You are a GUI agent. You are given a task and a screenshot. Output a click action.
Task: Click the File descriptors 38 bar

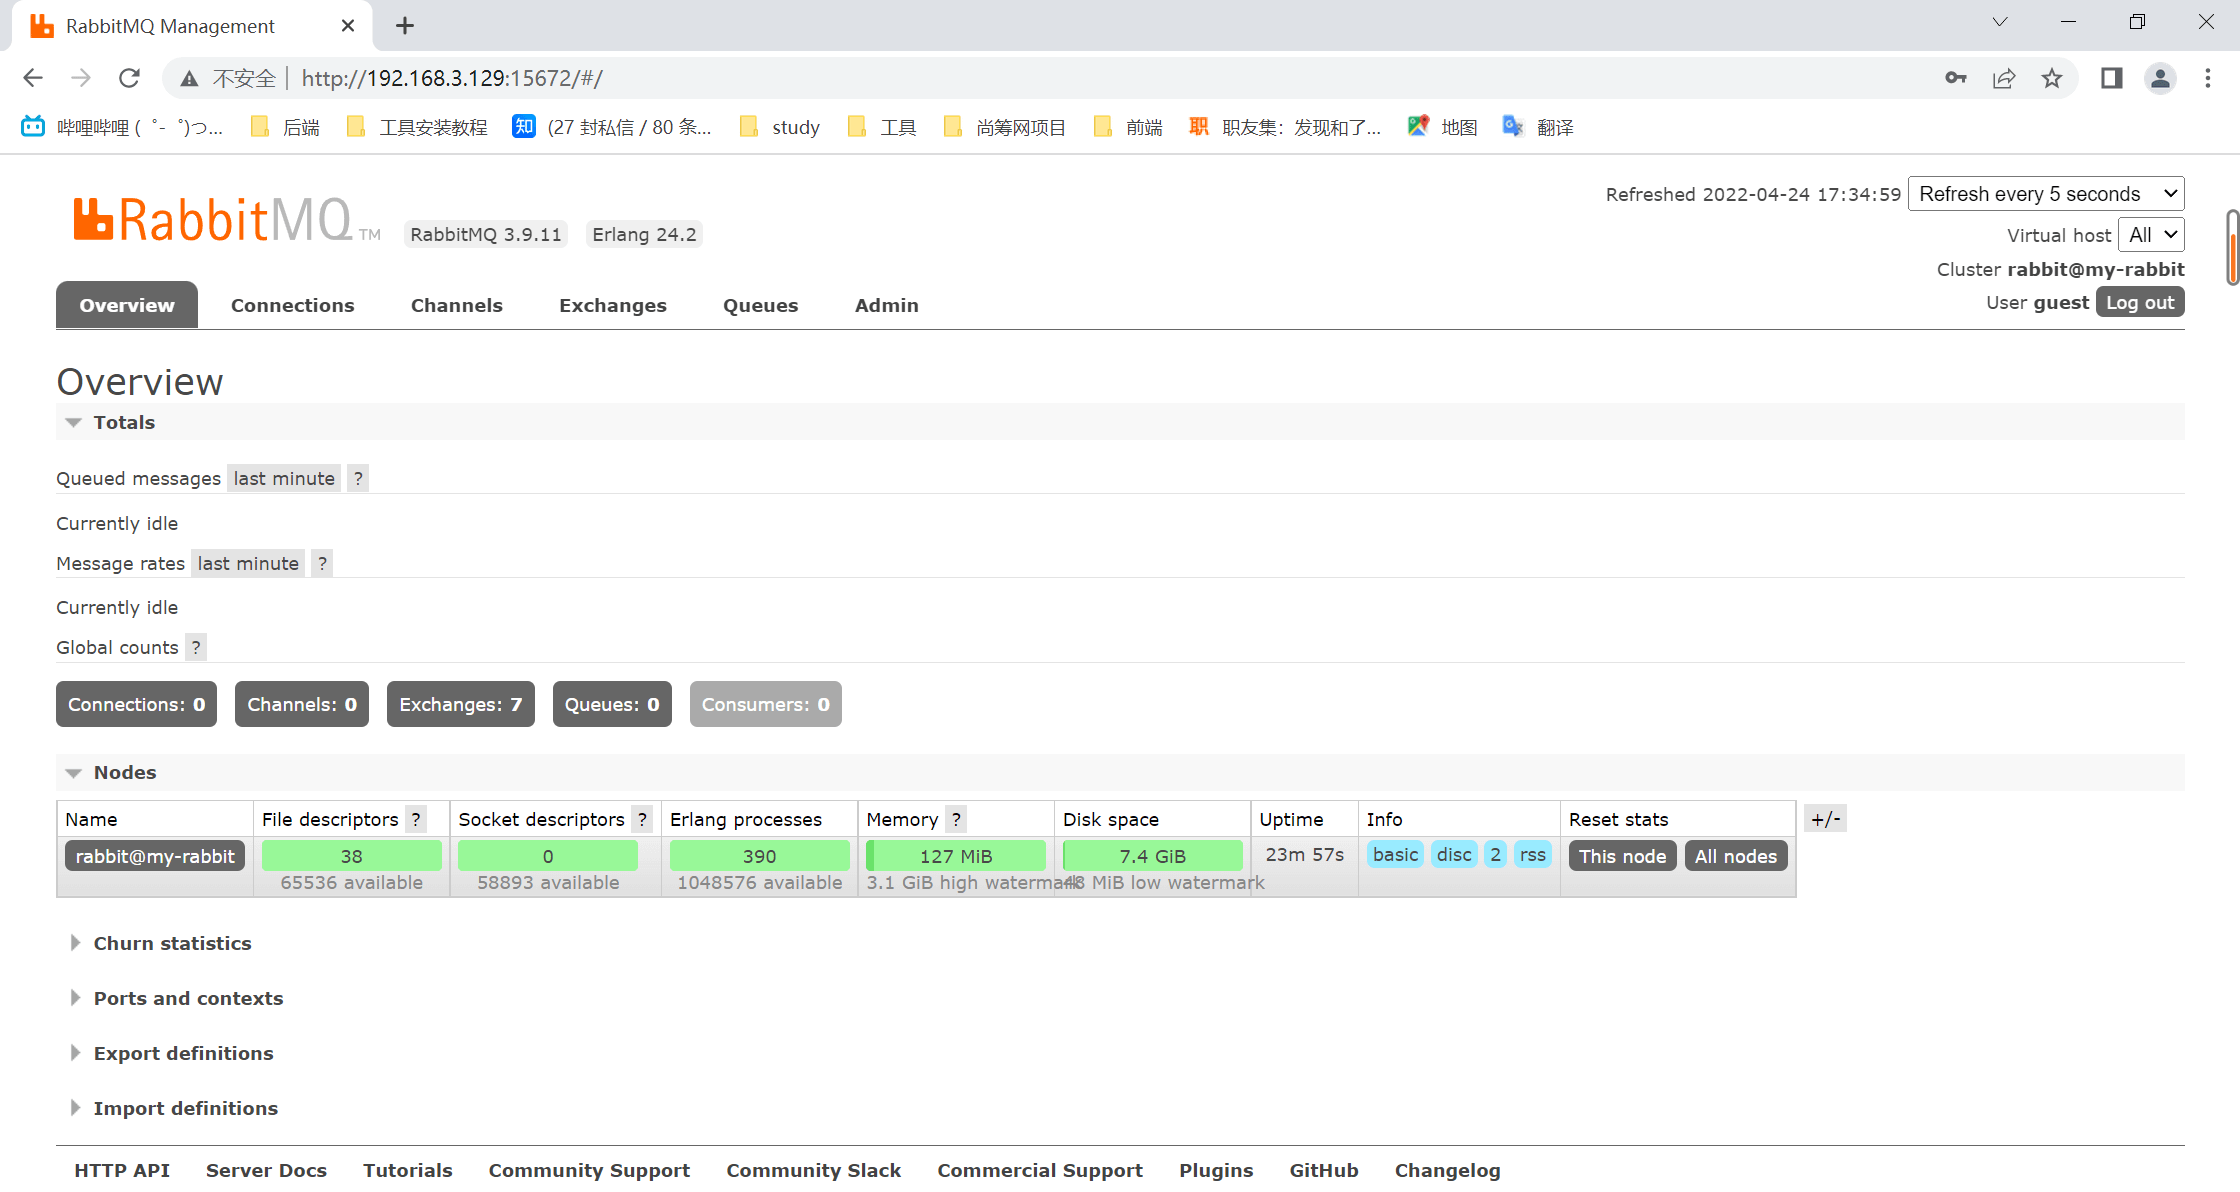(x=351, y=856)
